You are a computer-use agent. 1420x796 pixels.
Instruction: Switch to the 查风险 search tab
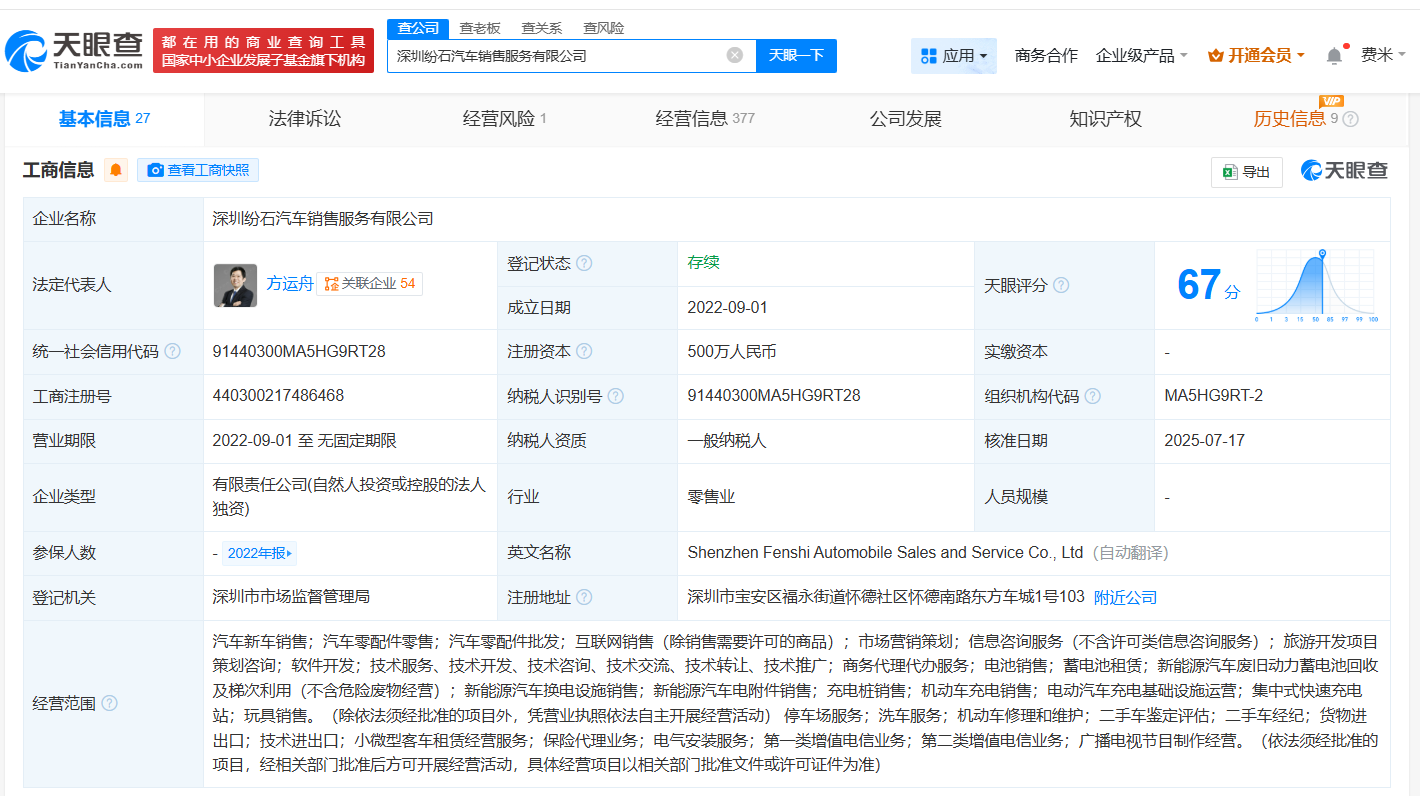tap(603, 28)
